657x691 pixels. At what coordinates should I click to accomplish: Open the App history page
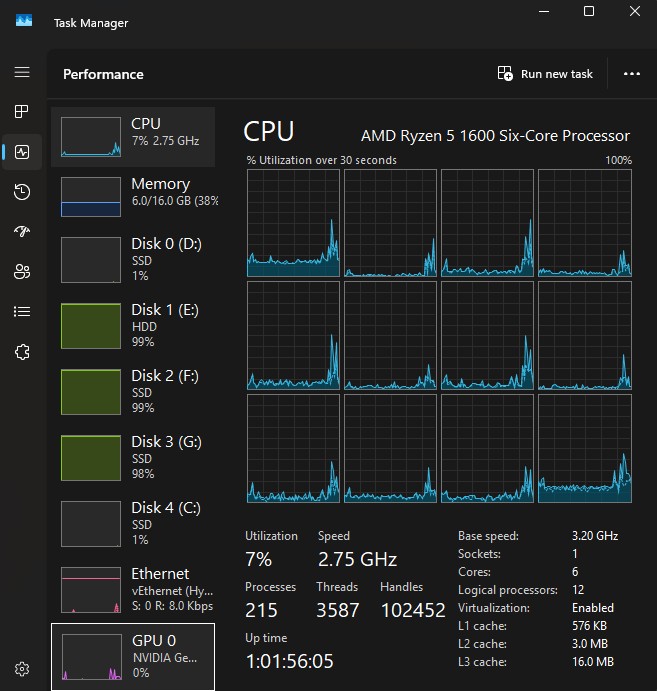point(22,192)
